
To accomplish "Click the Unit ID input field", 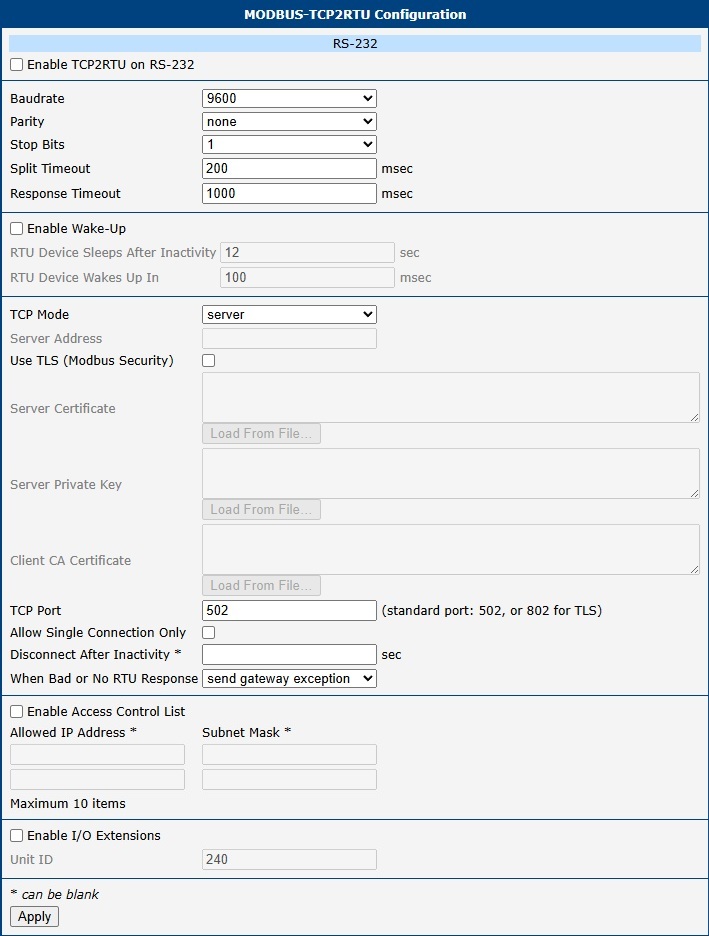I will tap(289, 860).
